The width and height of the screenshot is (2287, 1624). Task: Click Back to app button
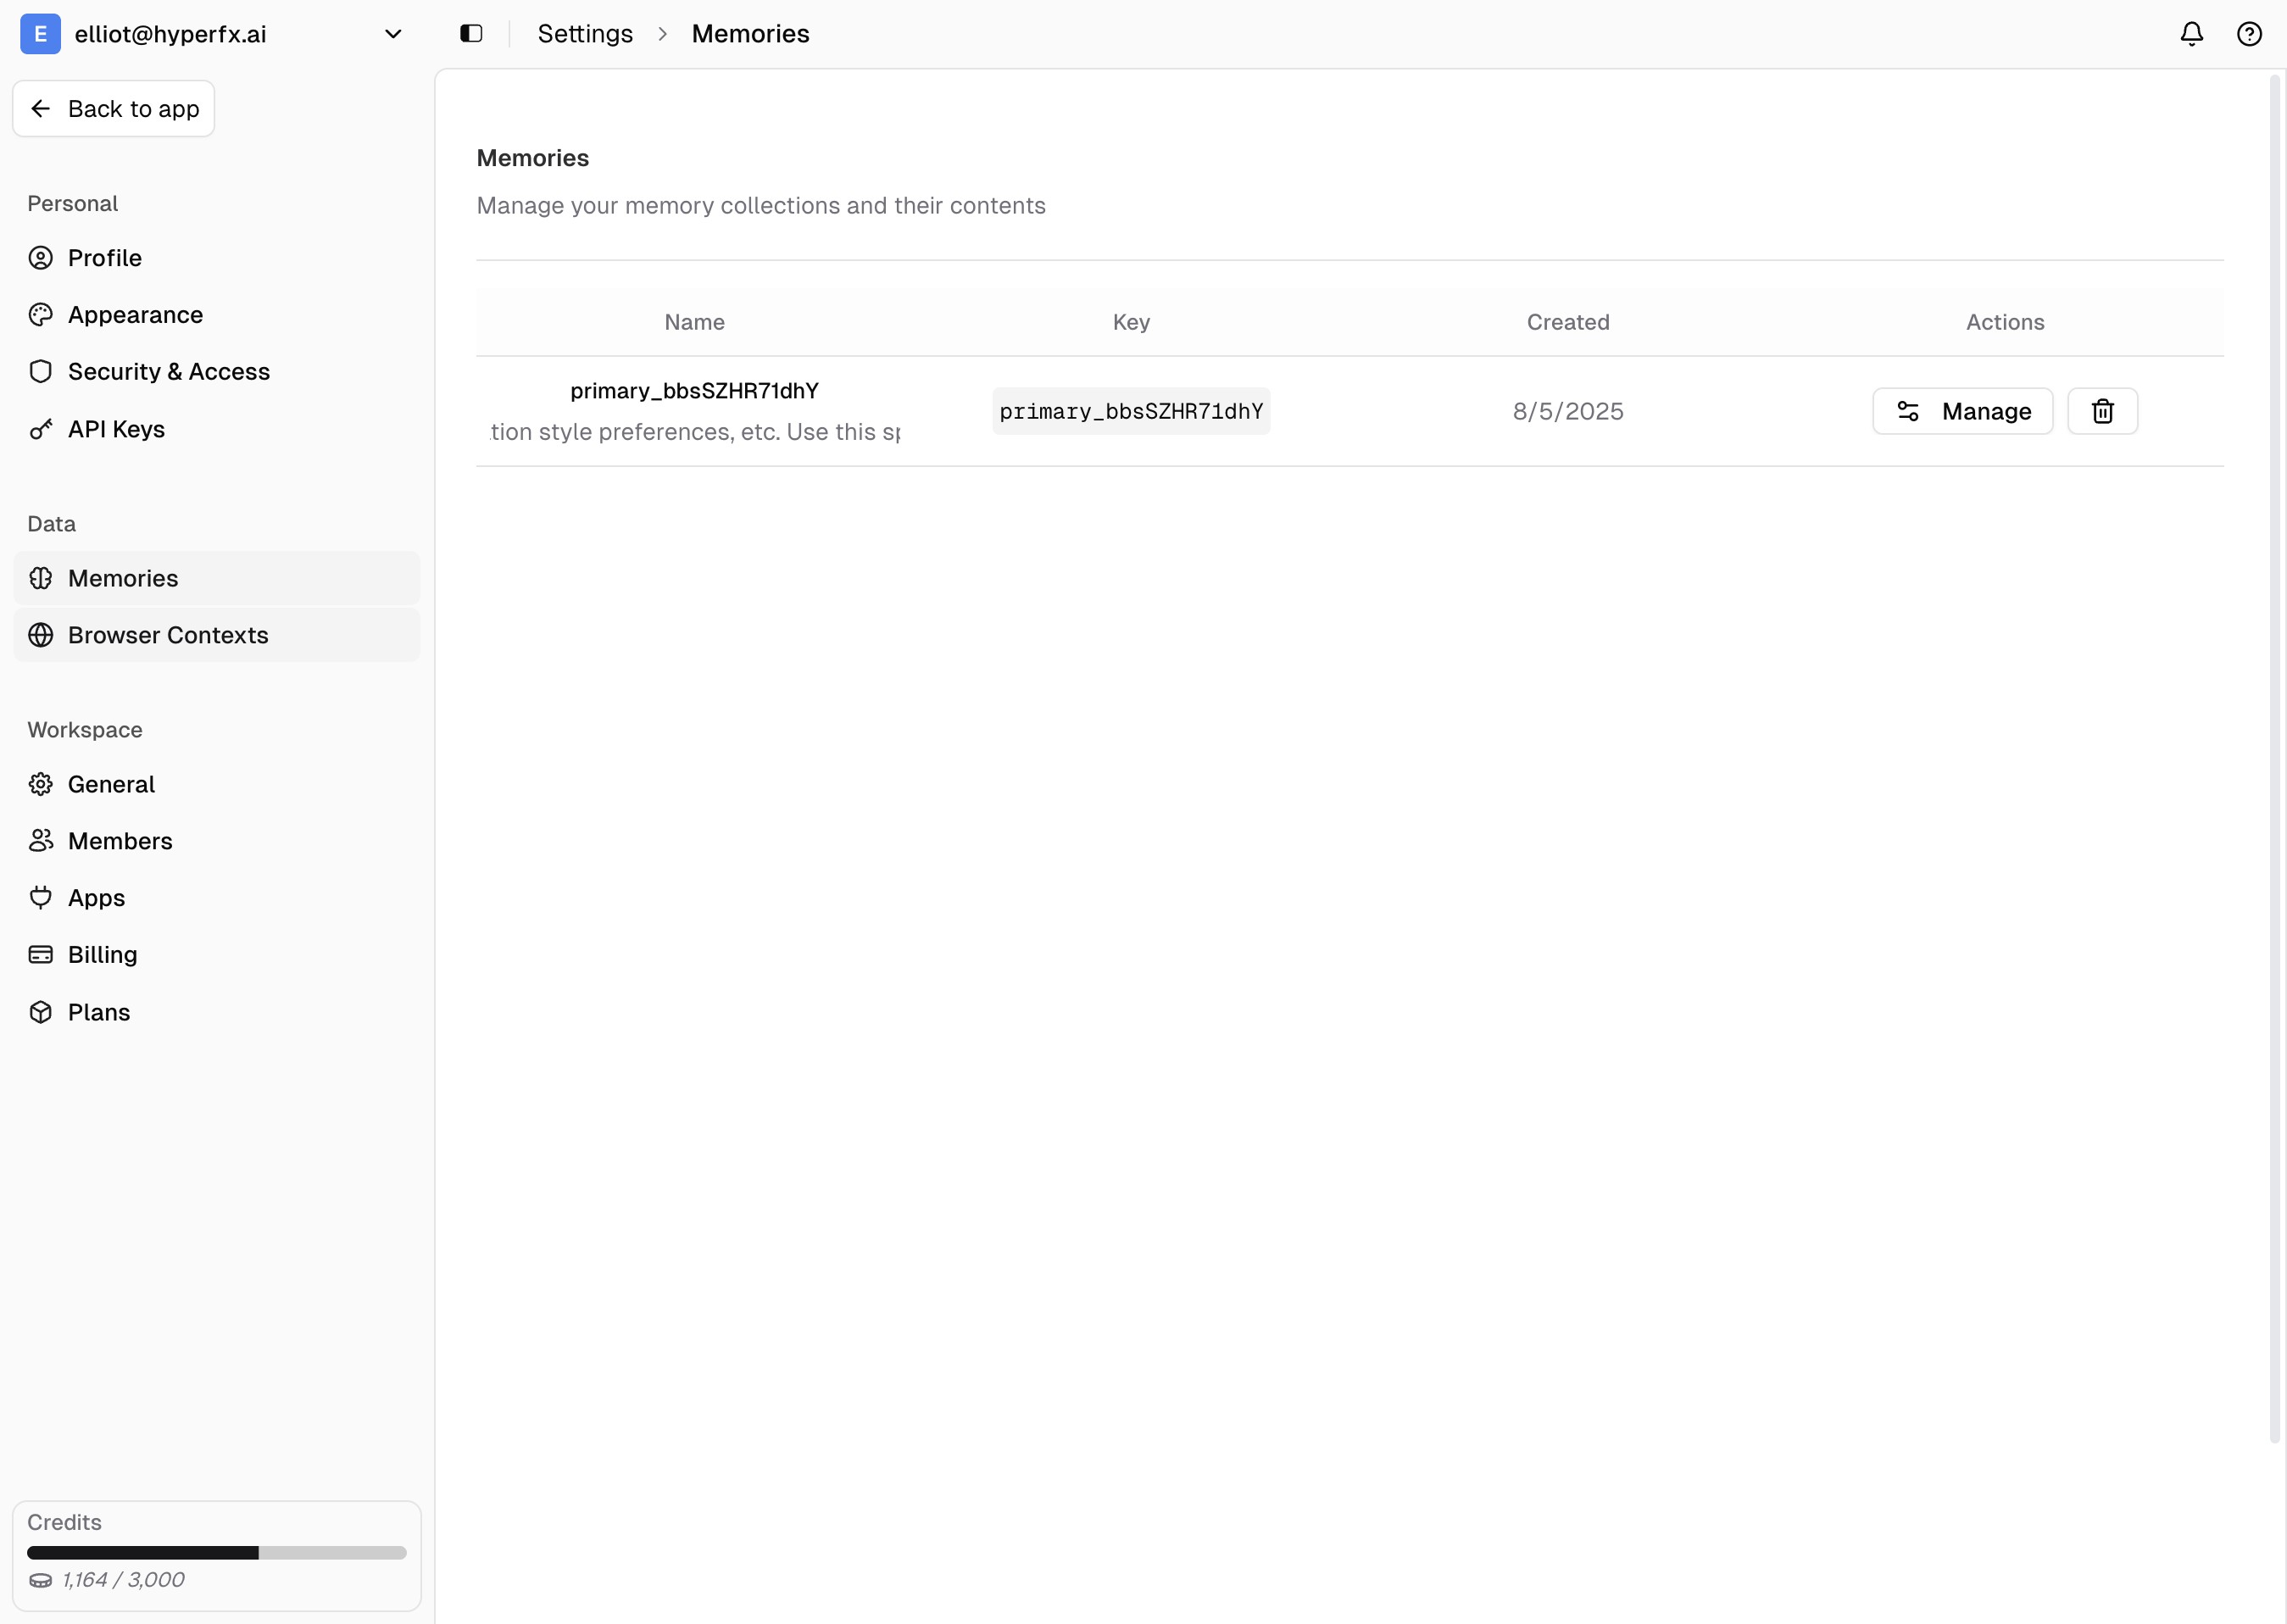(114, 109)
